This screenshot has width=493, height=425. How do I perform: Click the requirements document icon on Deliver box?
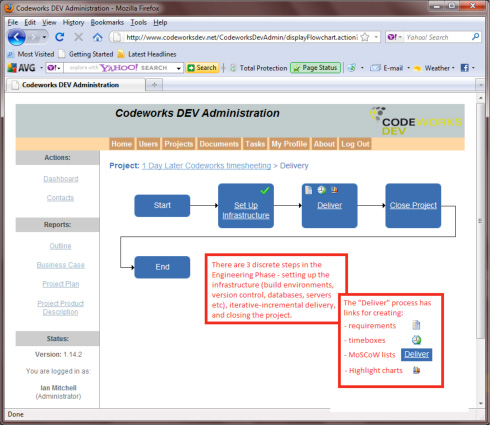(309, 190)
